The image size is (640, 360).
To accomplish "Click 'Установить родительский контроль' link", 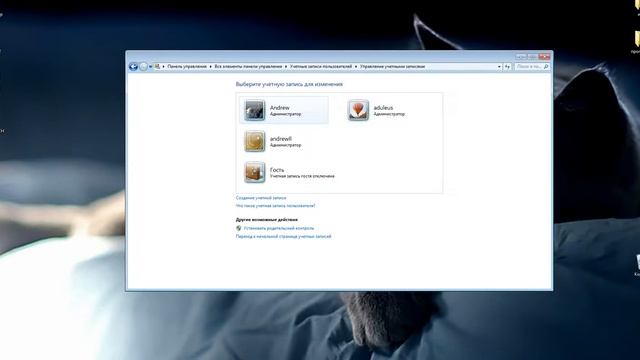I will tap(279, 228).
